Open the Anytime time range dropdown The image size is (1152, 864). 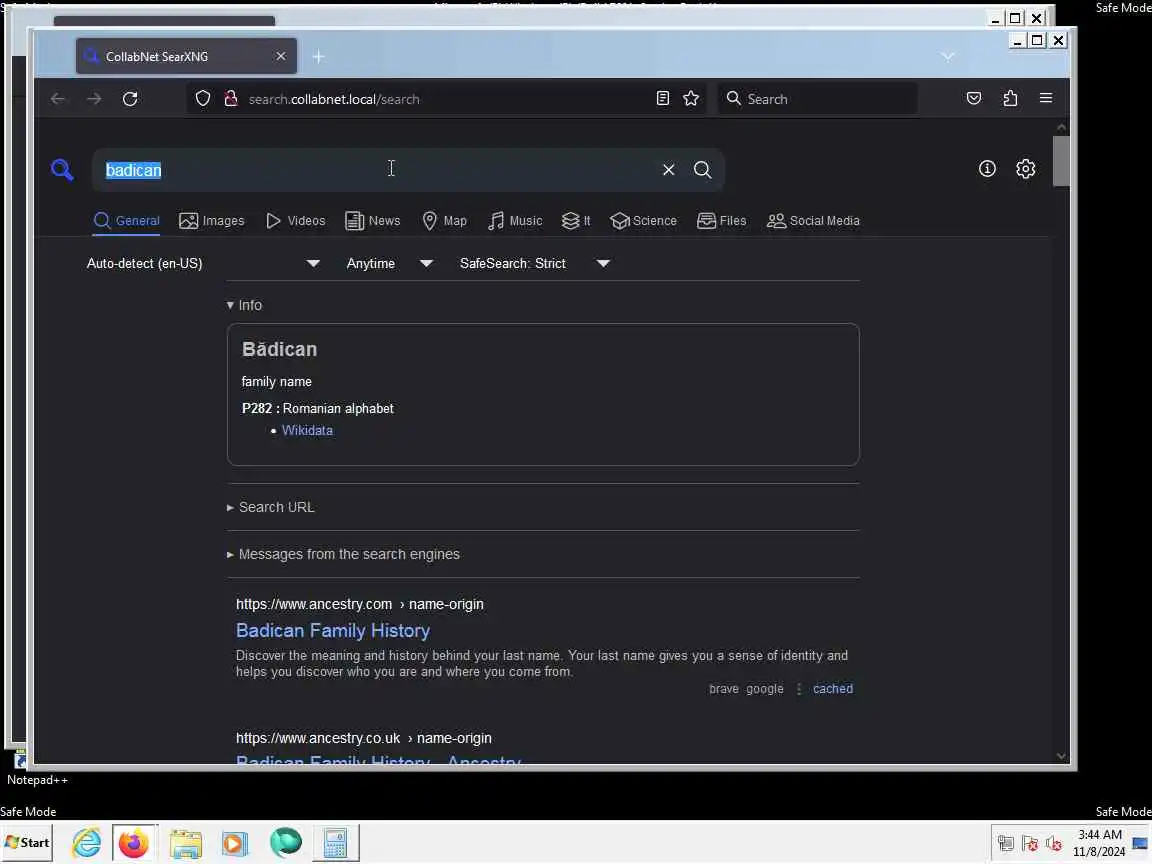point(389,263)
